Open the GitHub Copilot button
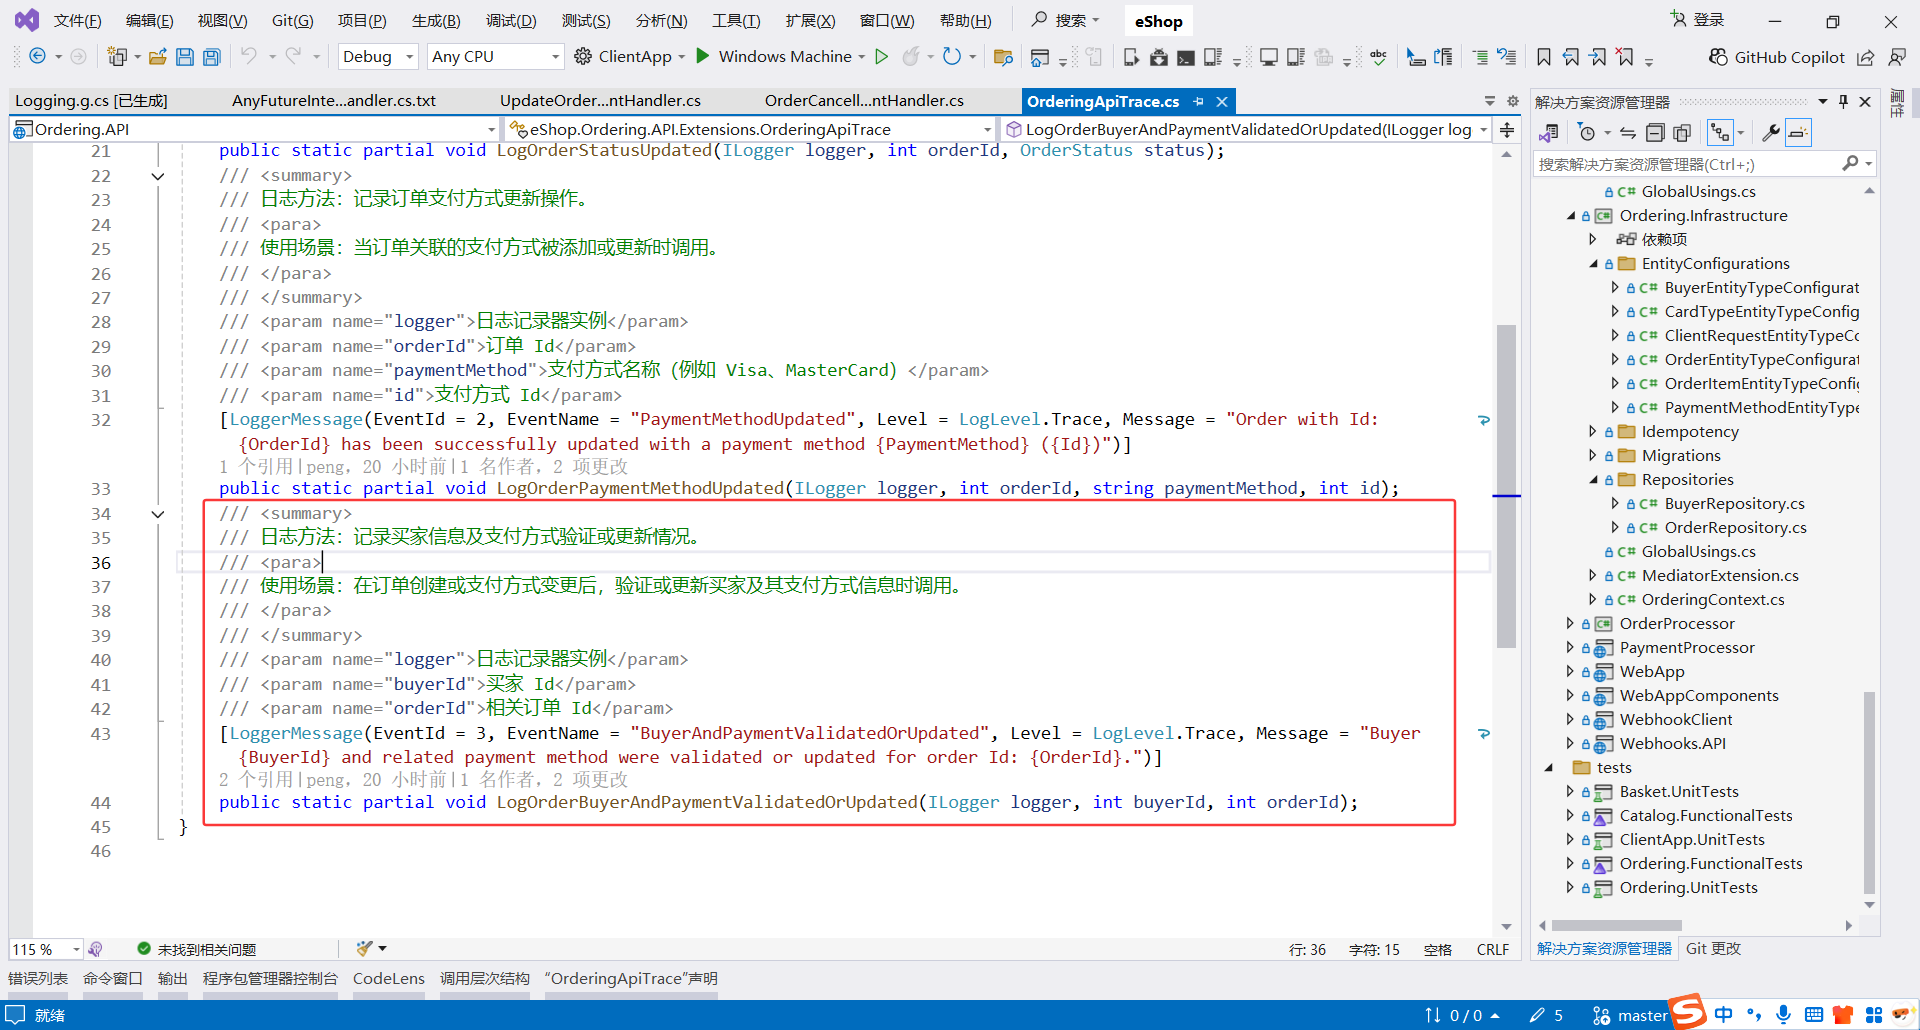This screenshot has width=1920, height=1030. pyautogui.click(x=1776, y=57)
